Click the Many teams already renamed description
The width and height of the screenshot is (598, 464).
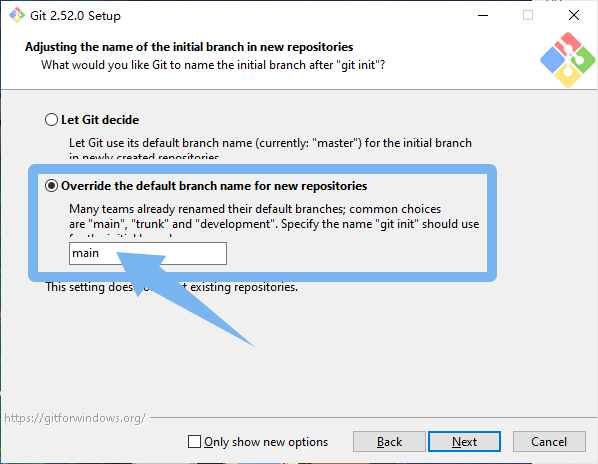[274, 219]
